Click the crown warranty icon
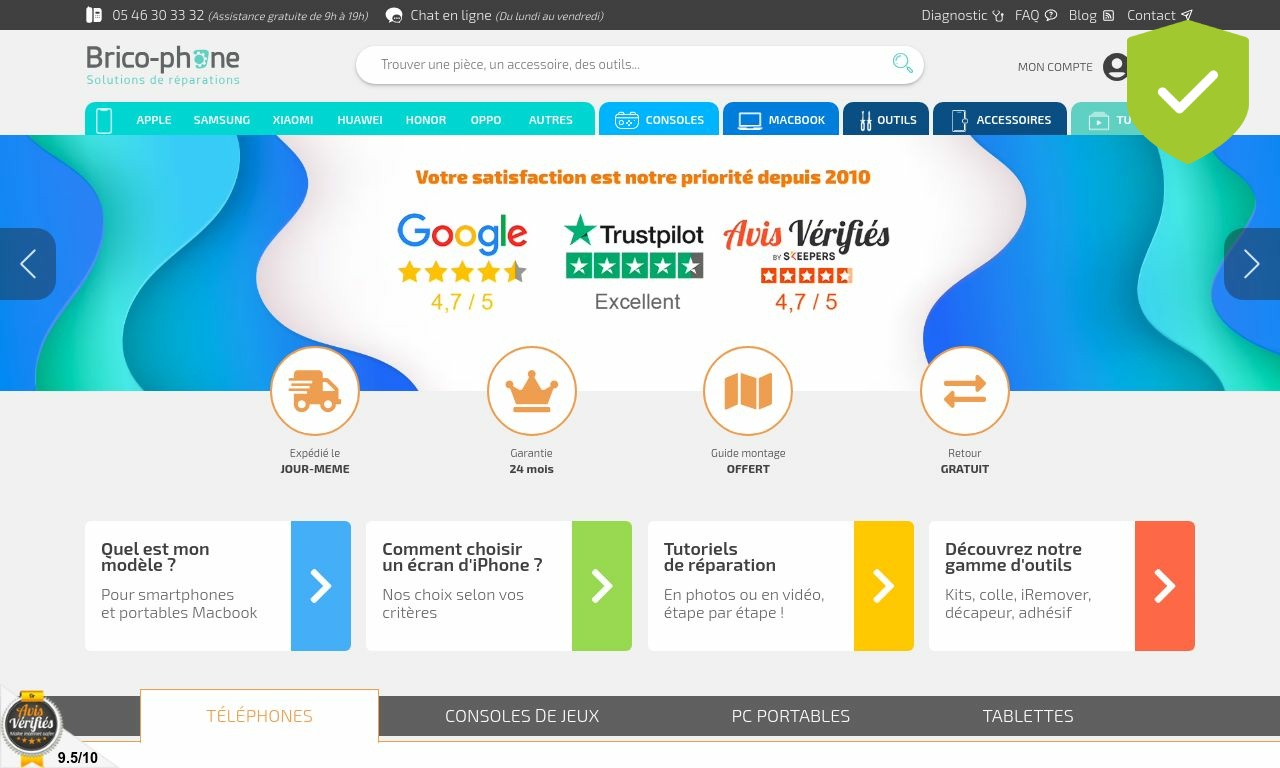This screenshot has width=1280, height=768. click(532, 391)
